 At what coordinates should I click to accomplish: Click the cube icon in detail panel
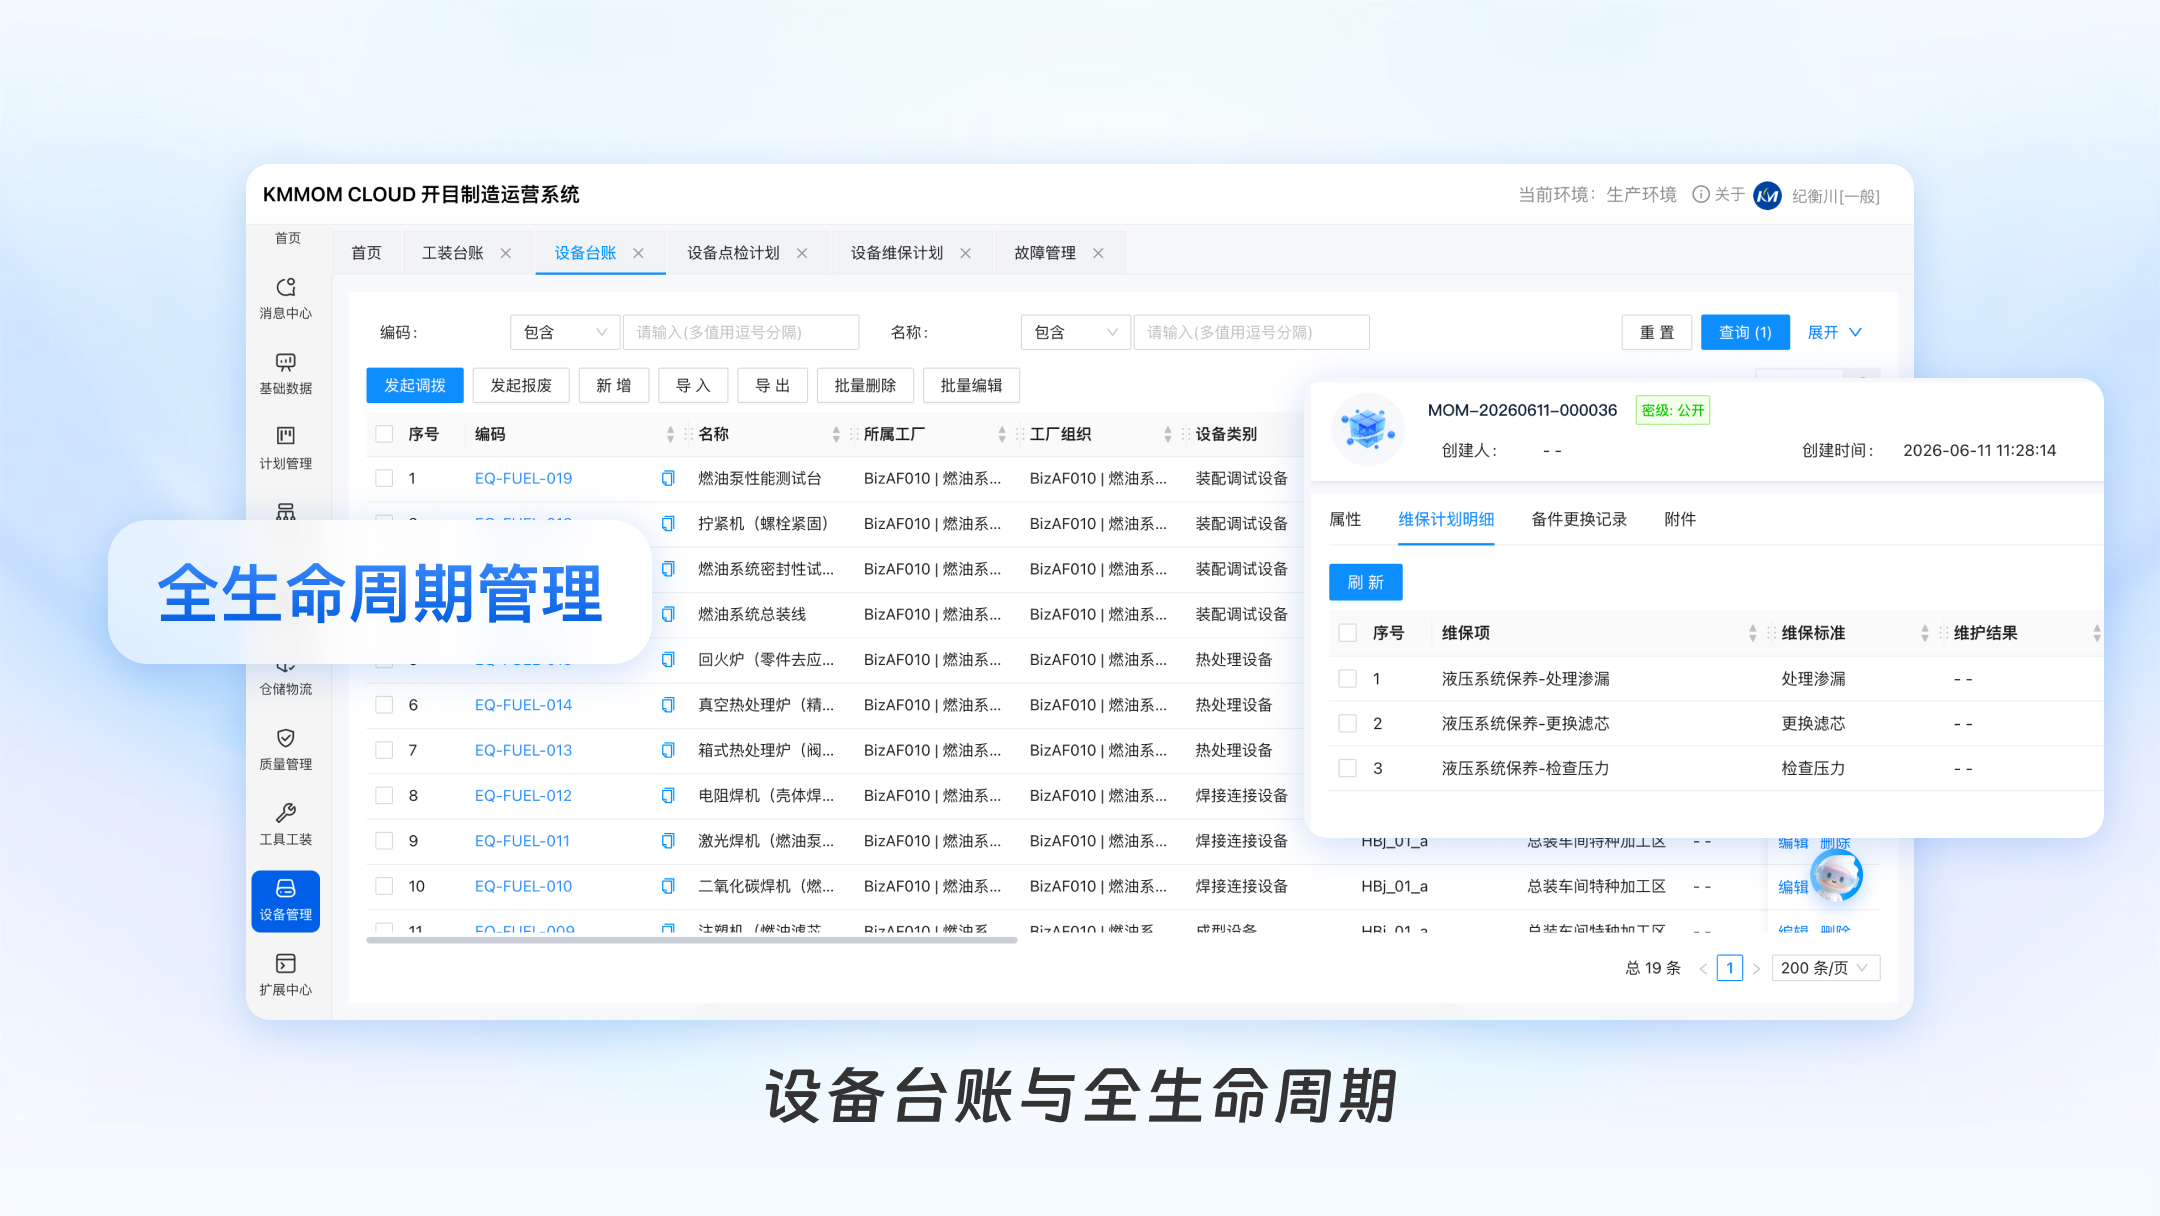click(x=1368, y=429)
